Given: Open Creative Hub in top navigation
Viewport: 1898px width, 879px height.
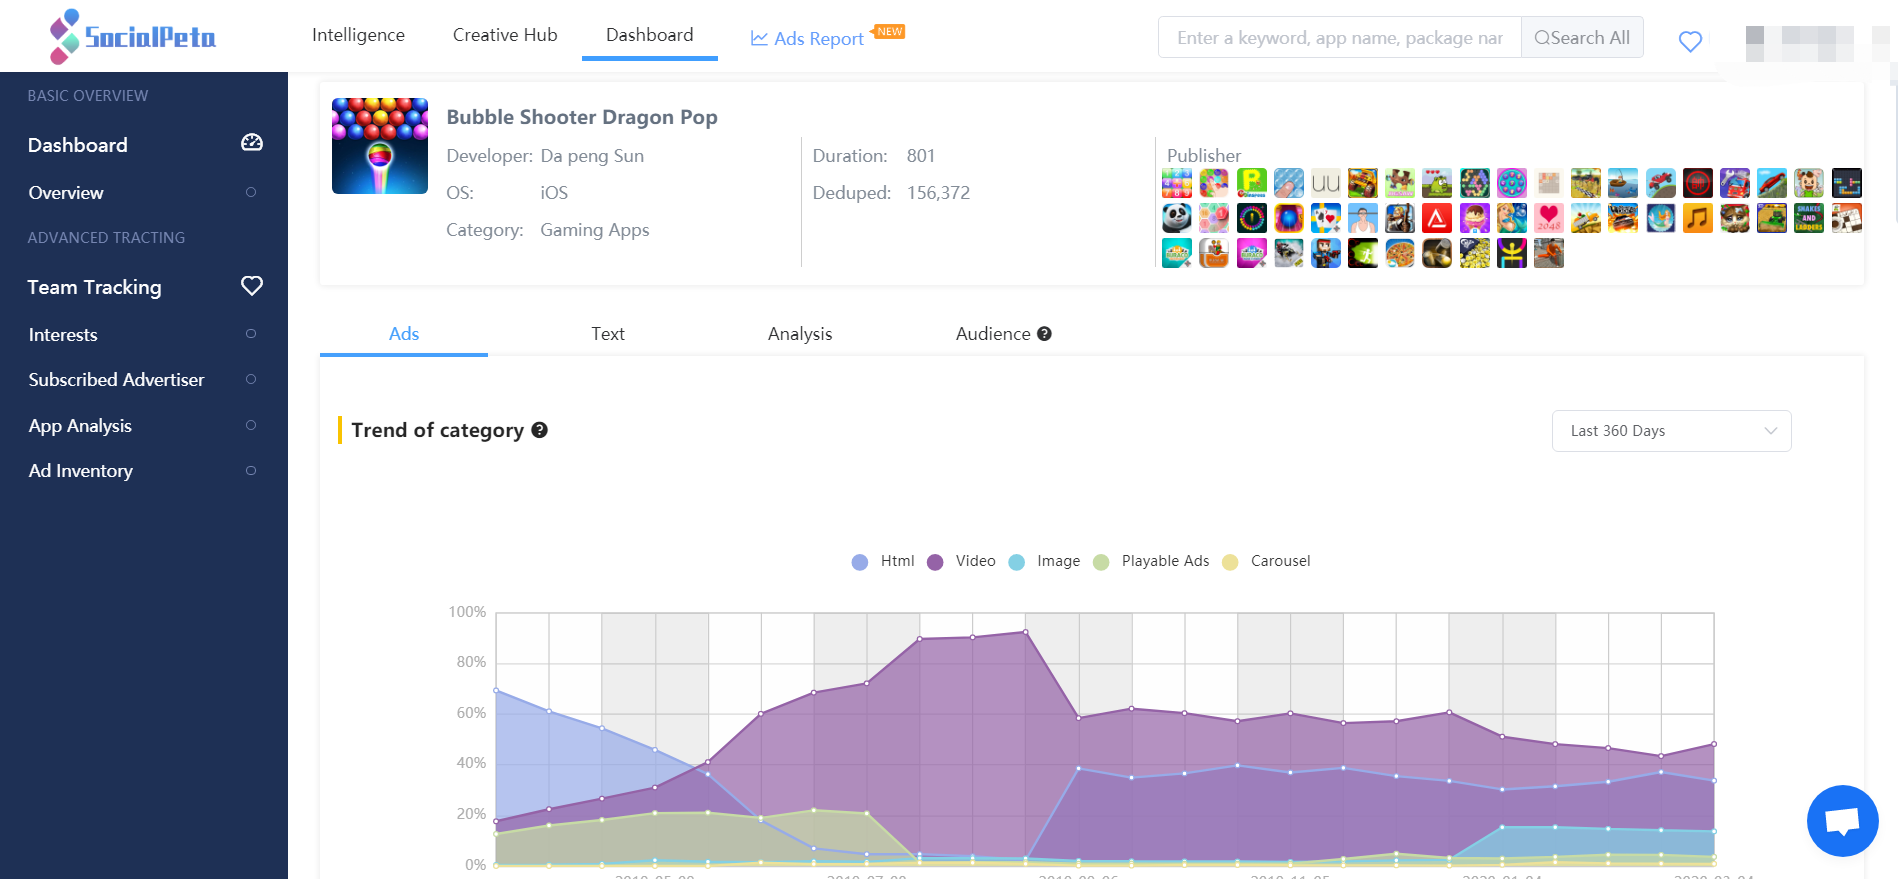Looking at the screenshot, I should click(x=505, y=35).
